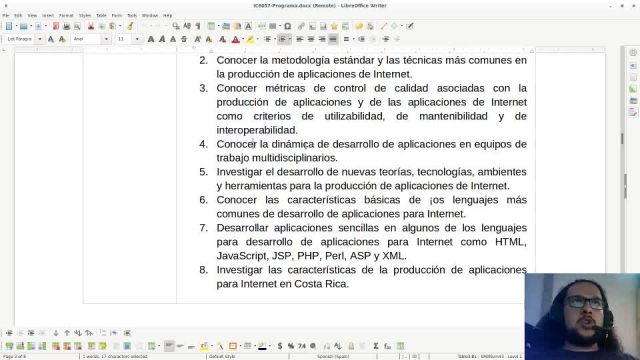Click the Print icon
This screenshot has width=640, height=360.
click(x=67, y=26)
